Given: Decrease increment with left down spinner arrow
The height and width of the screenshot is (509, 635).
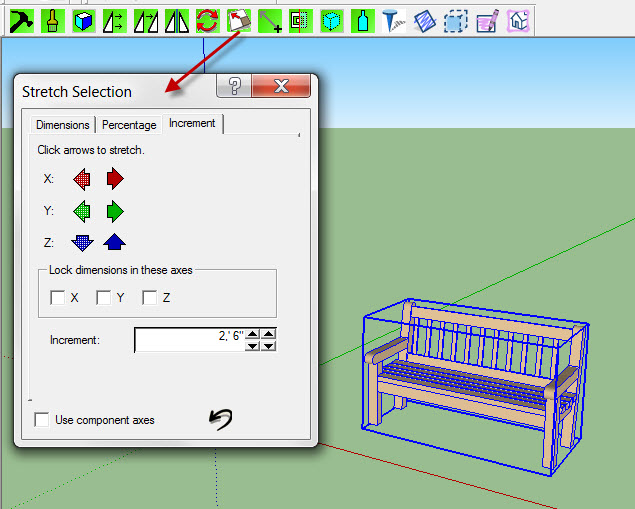Looking at the screenshot, I should pos(253,346).
